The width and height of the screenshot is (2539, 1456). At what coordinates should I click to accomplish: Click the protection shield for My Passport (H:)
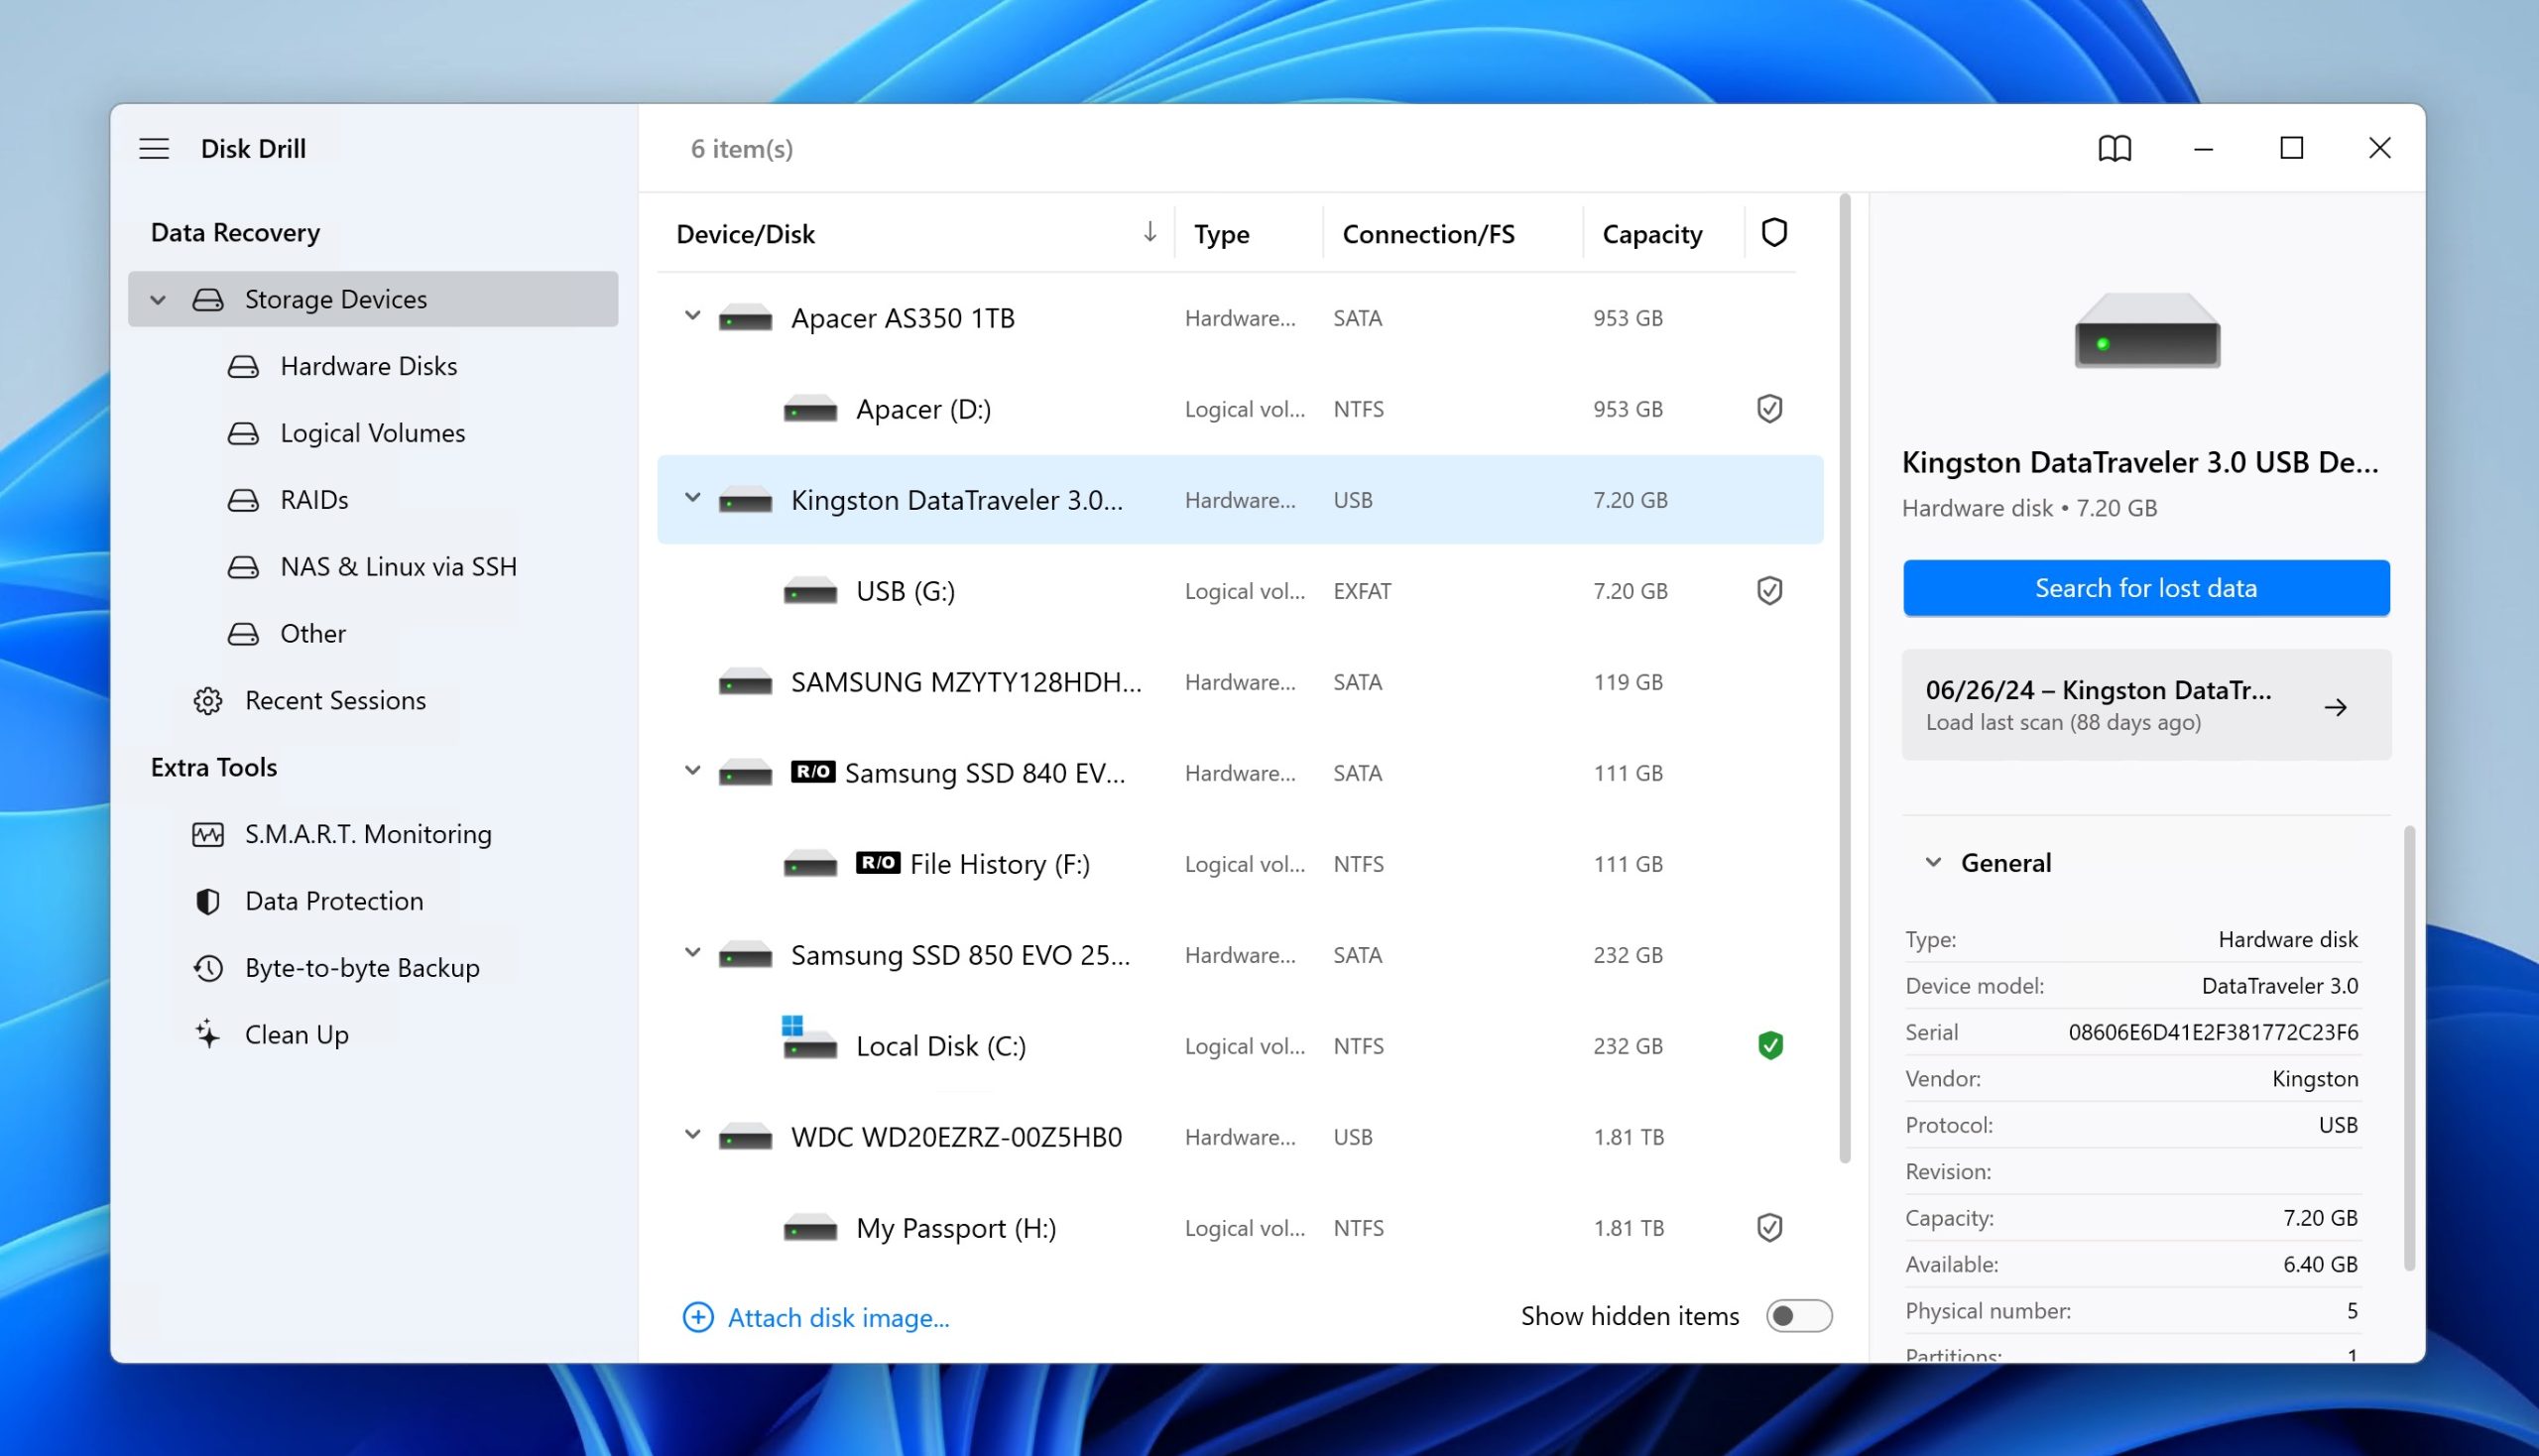point(1769,1227)
